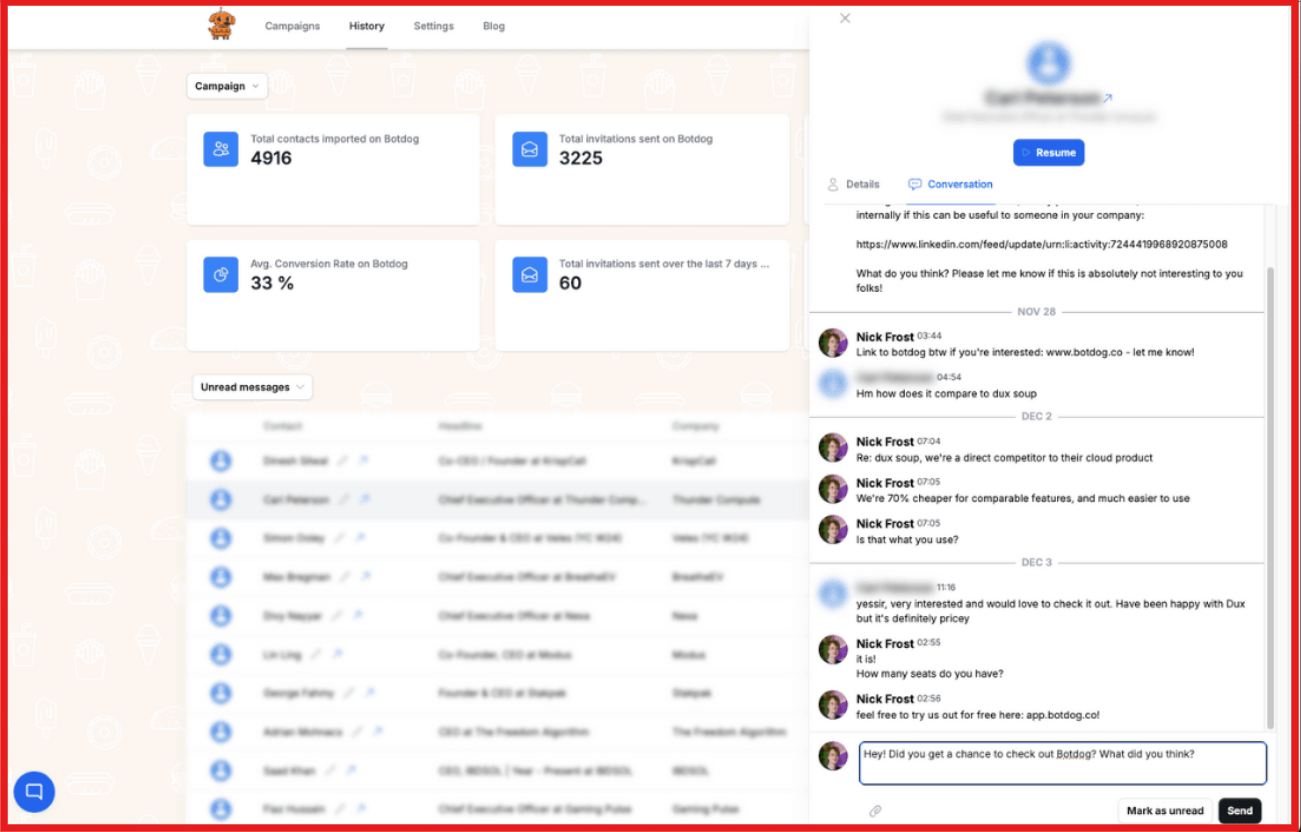
Task: Click the 4916 total contacts value
Action: click(271, 158)
